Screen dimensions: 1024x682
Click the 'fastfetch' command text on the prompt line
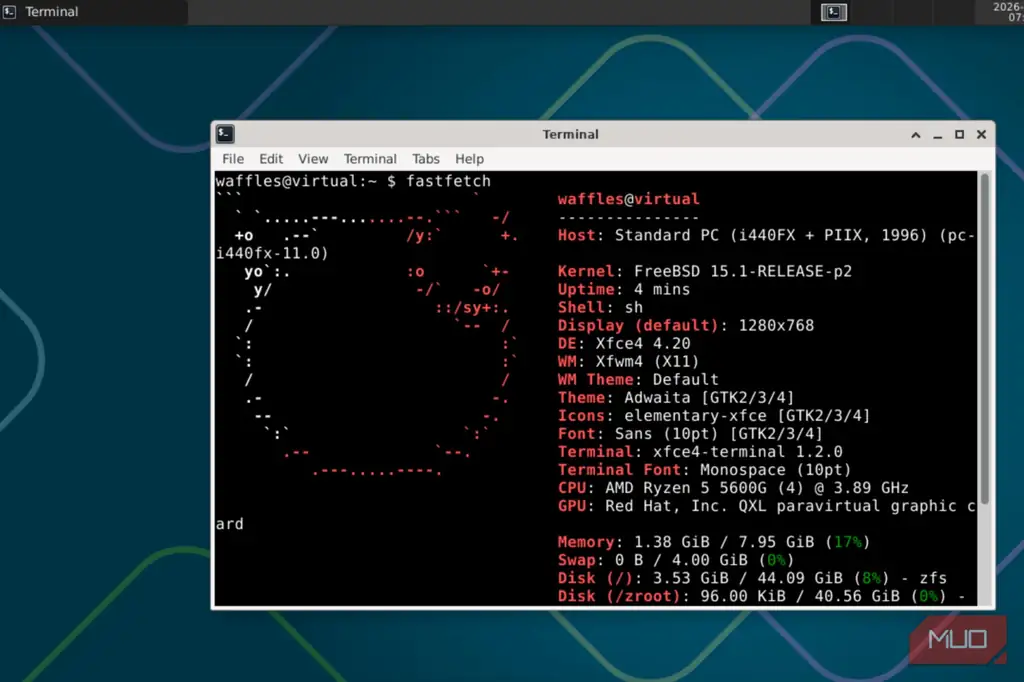click(448, 181)
